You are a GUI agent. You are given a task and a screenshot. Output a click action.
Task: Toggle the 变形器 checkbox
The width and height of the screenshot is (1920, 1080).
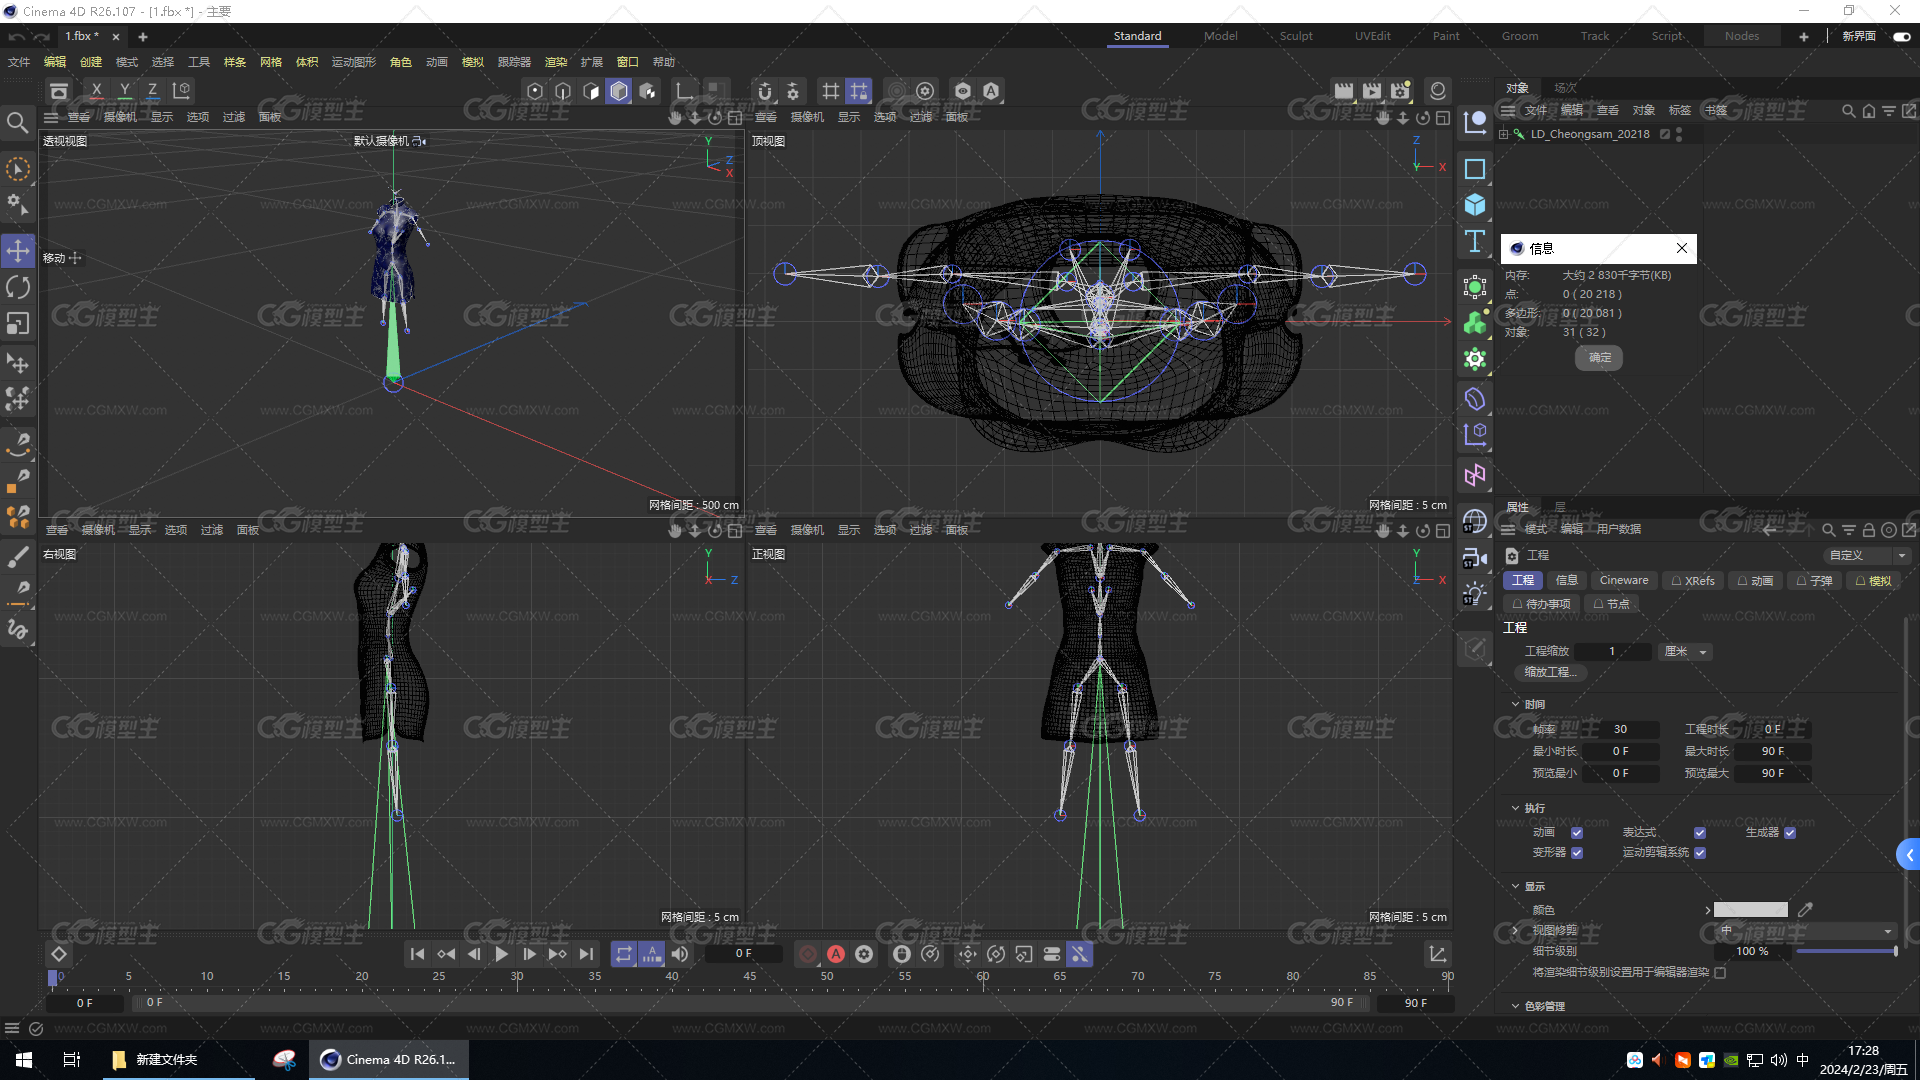pyautogui.click(x=1577, y=853)
